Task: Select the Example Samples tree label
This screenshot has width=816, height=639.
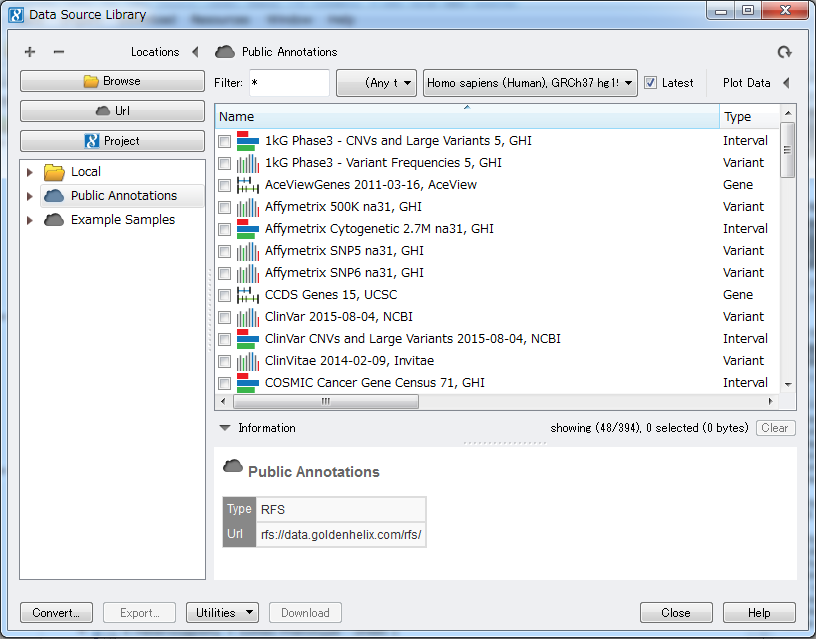Action: pos(123,220)
